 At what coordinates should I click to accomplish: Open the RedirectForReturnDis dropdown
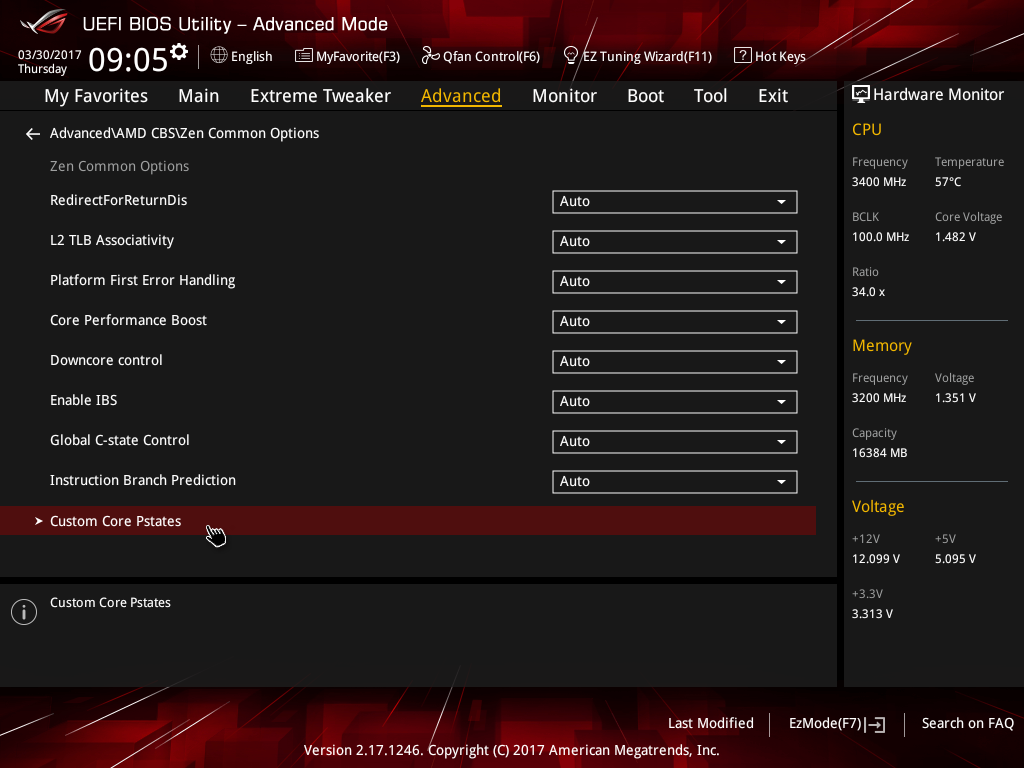click(x=674, y=202)
